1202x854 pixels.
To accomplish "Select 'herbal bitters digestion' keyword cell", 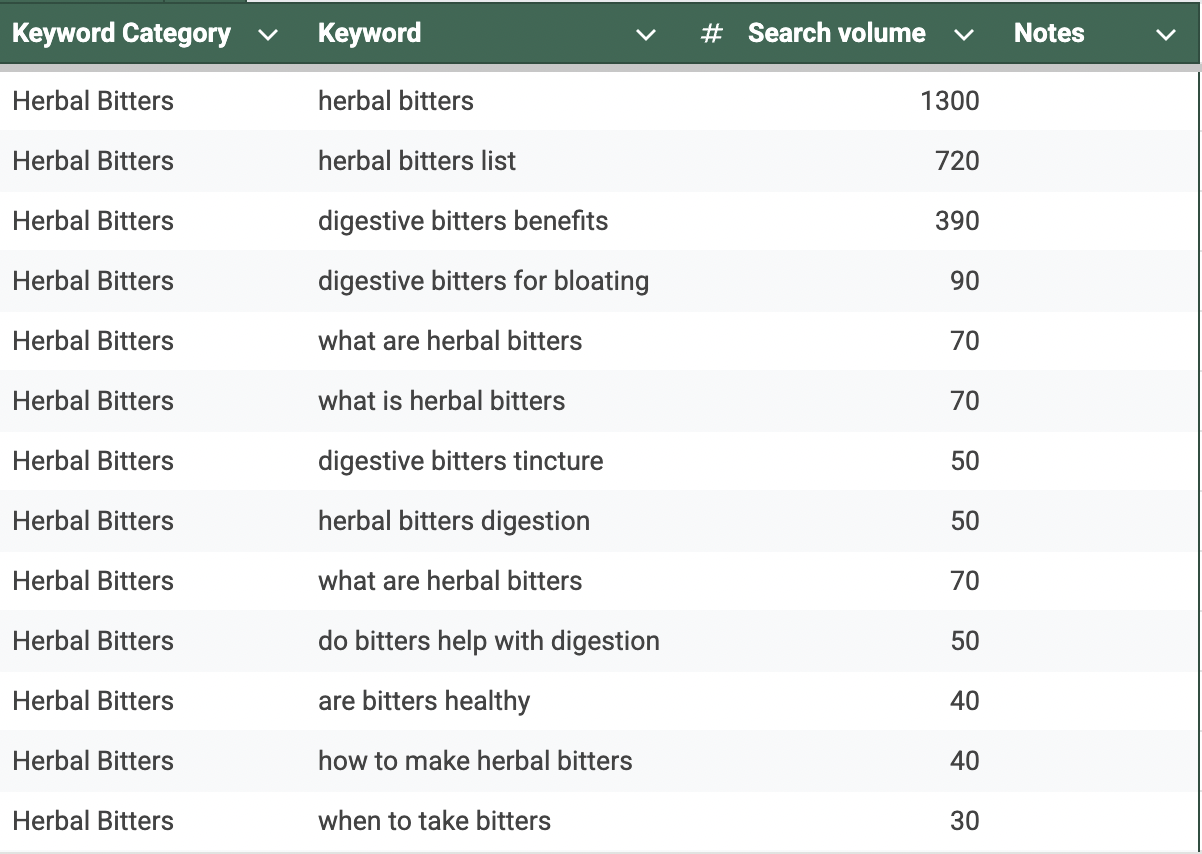I will click(454, 521).
